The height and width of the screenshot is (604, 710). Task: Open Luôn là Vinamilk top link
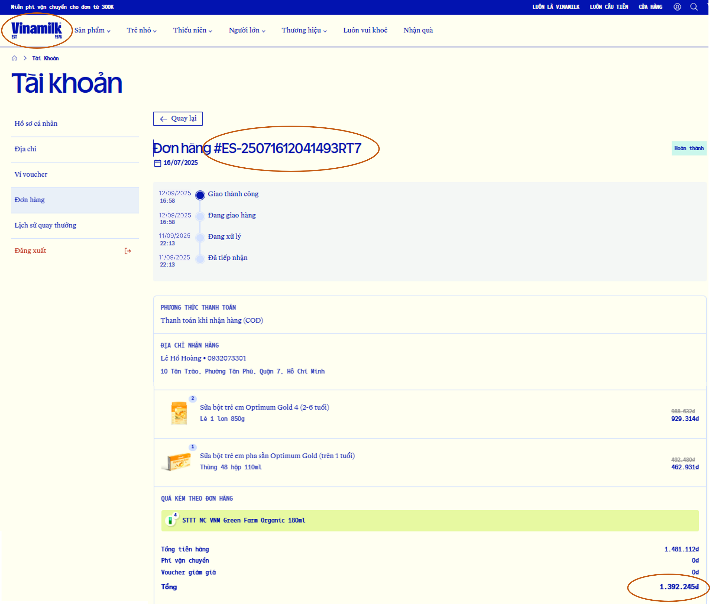coord(556,7)
